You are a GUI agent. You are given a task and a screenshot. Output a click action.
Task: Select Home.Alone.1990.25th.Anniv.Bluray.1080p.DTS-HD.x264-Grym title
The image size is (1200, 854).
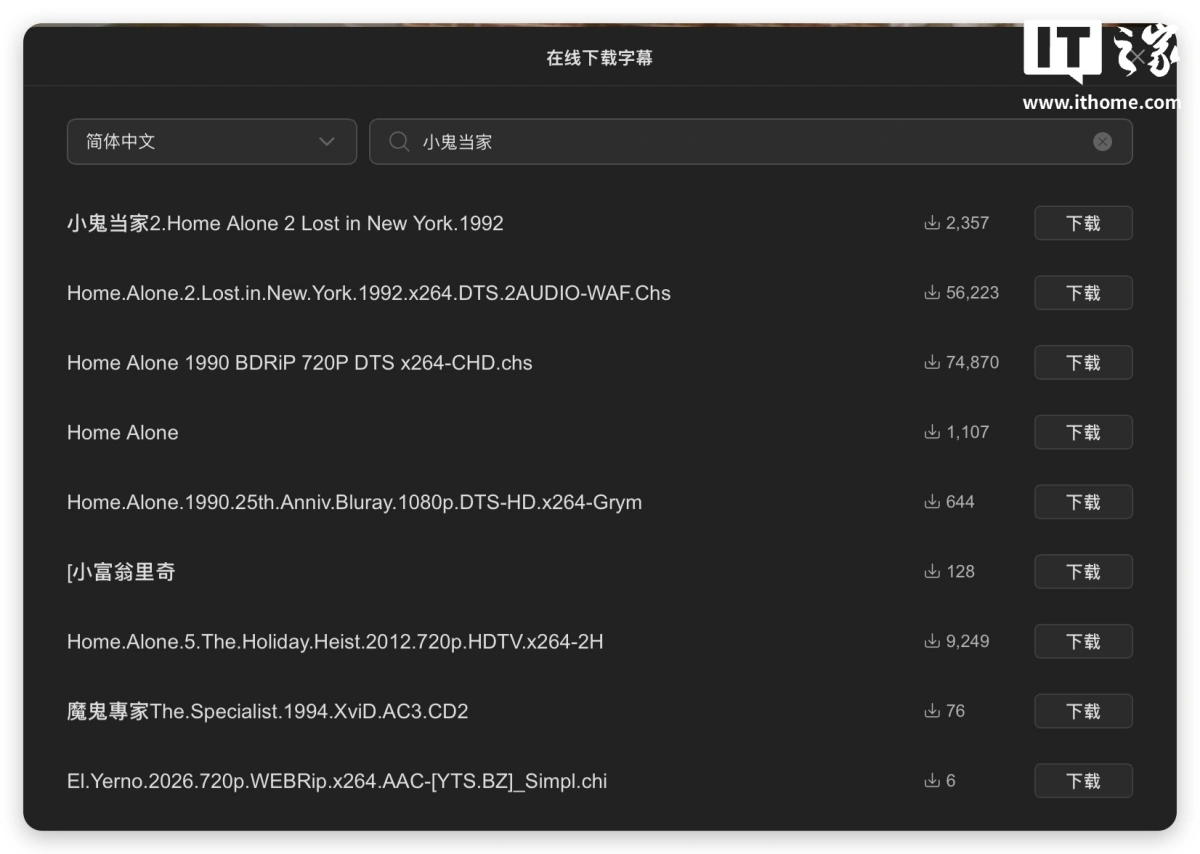coord(354,502)
